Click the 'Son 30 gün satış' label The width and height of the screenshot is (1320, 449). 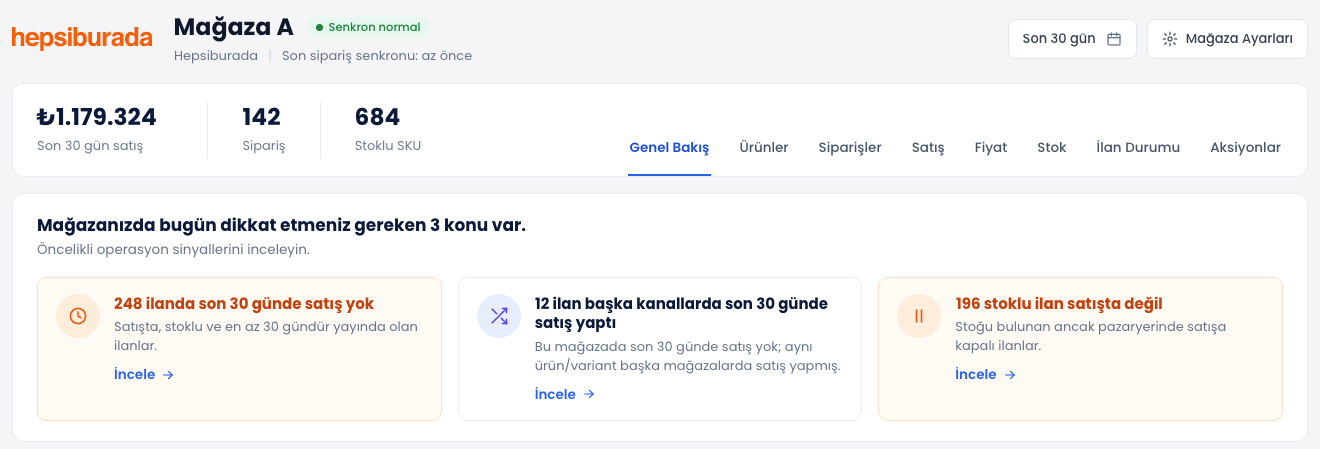[x=90, y=146]
